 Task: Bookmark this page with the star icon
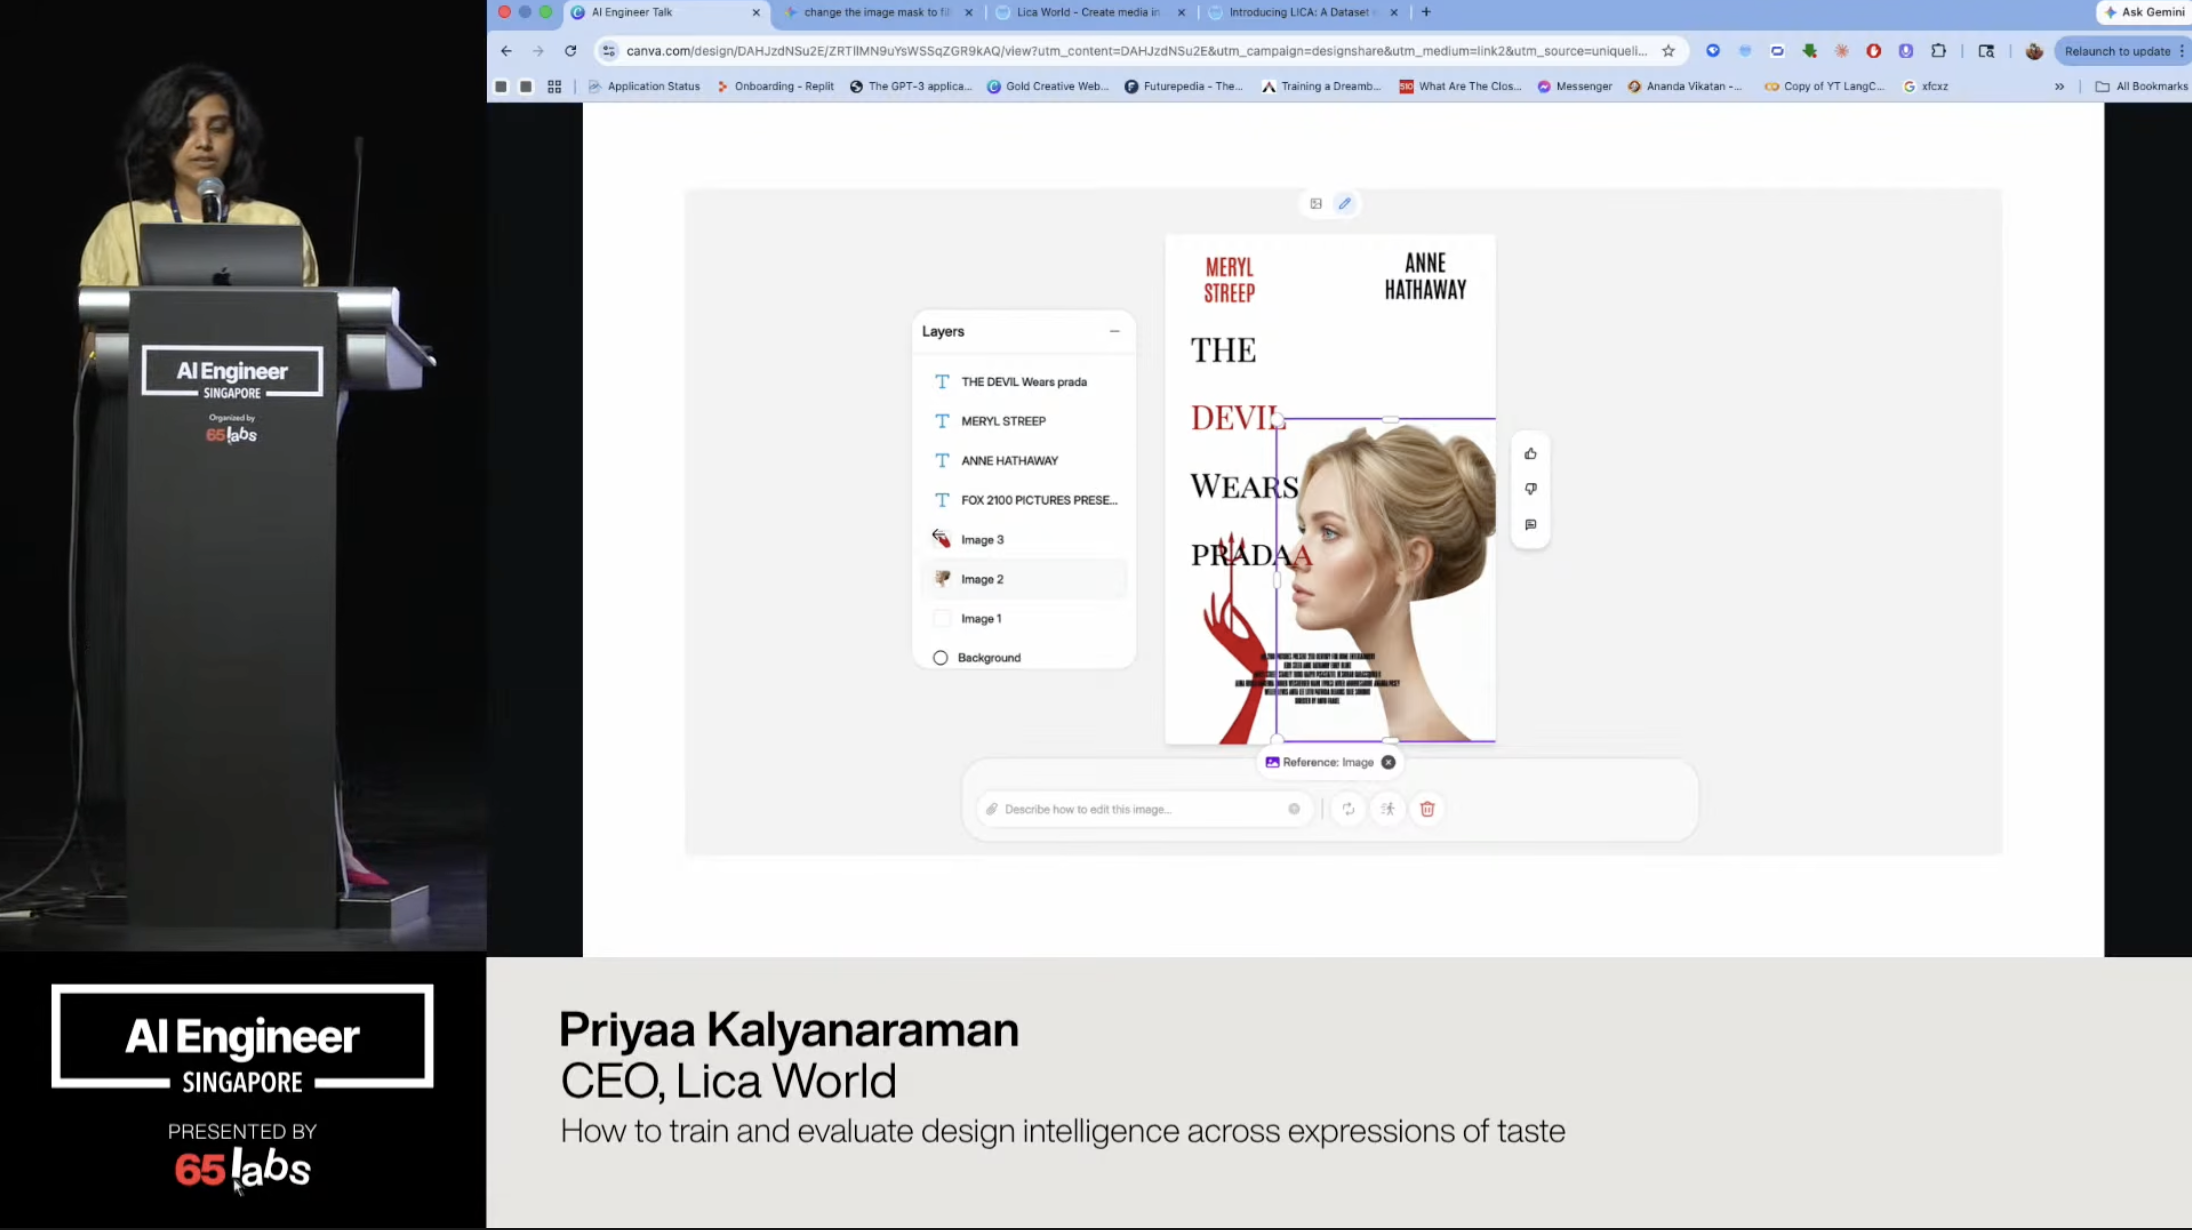[x=1668, y=51]
